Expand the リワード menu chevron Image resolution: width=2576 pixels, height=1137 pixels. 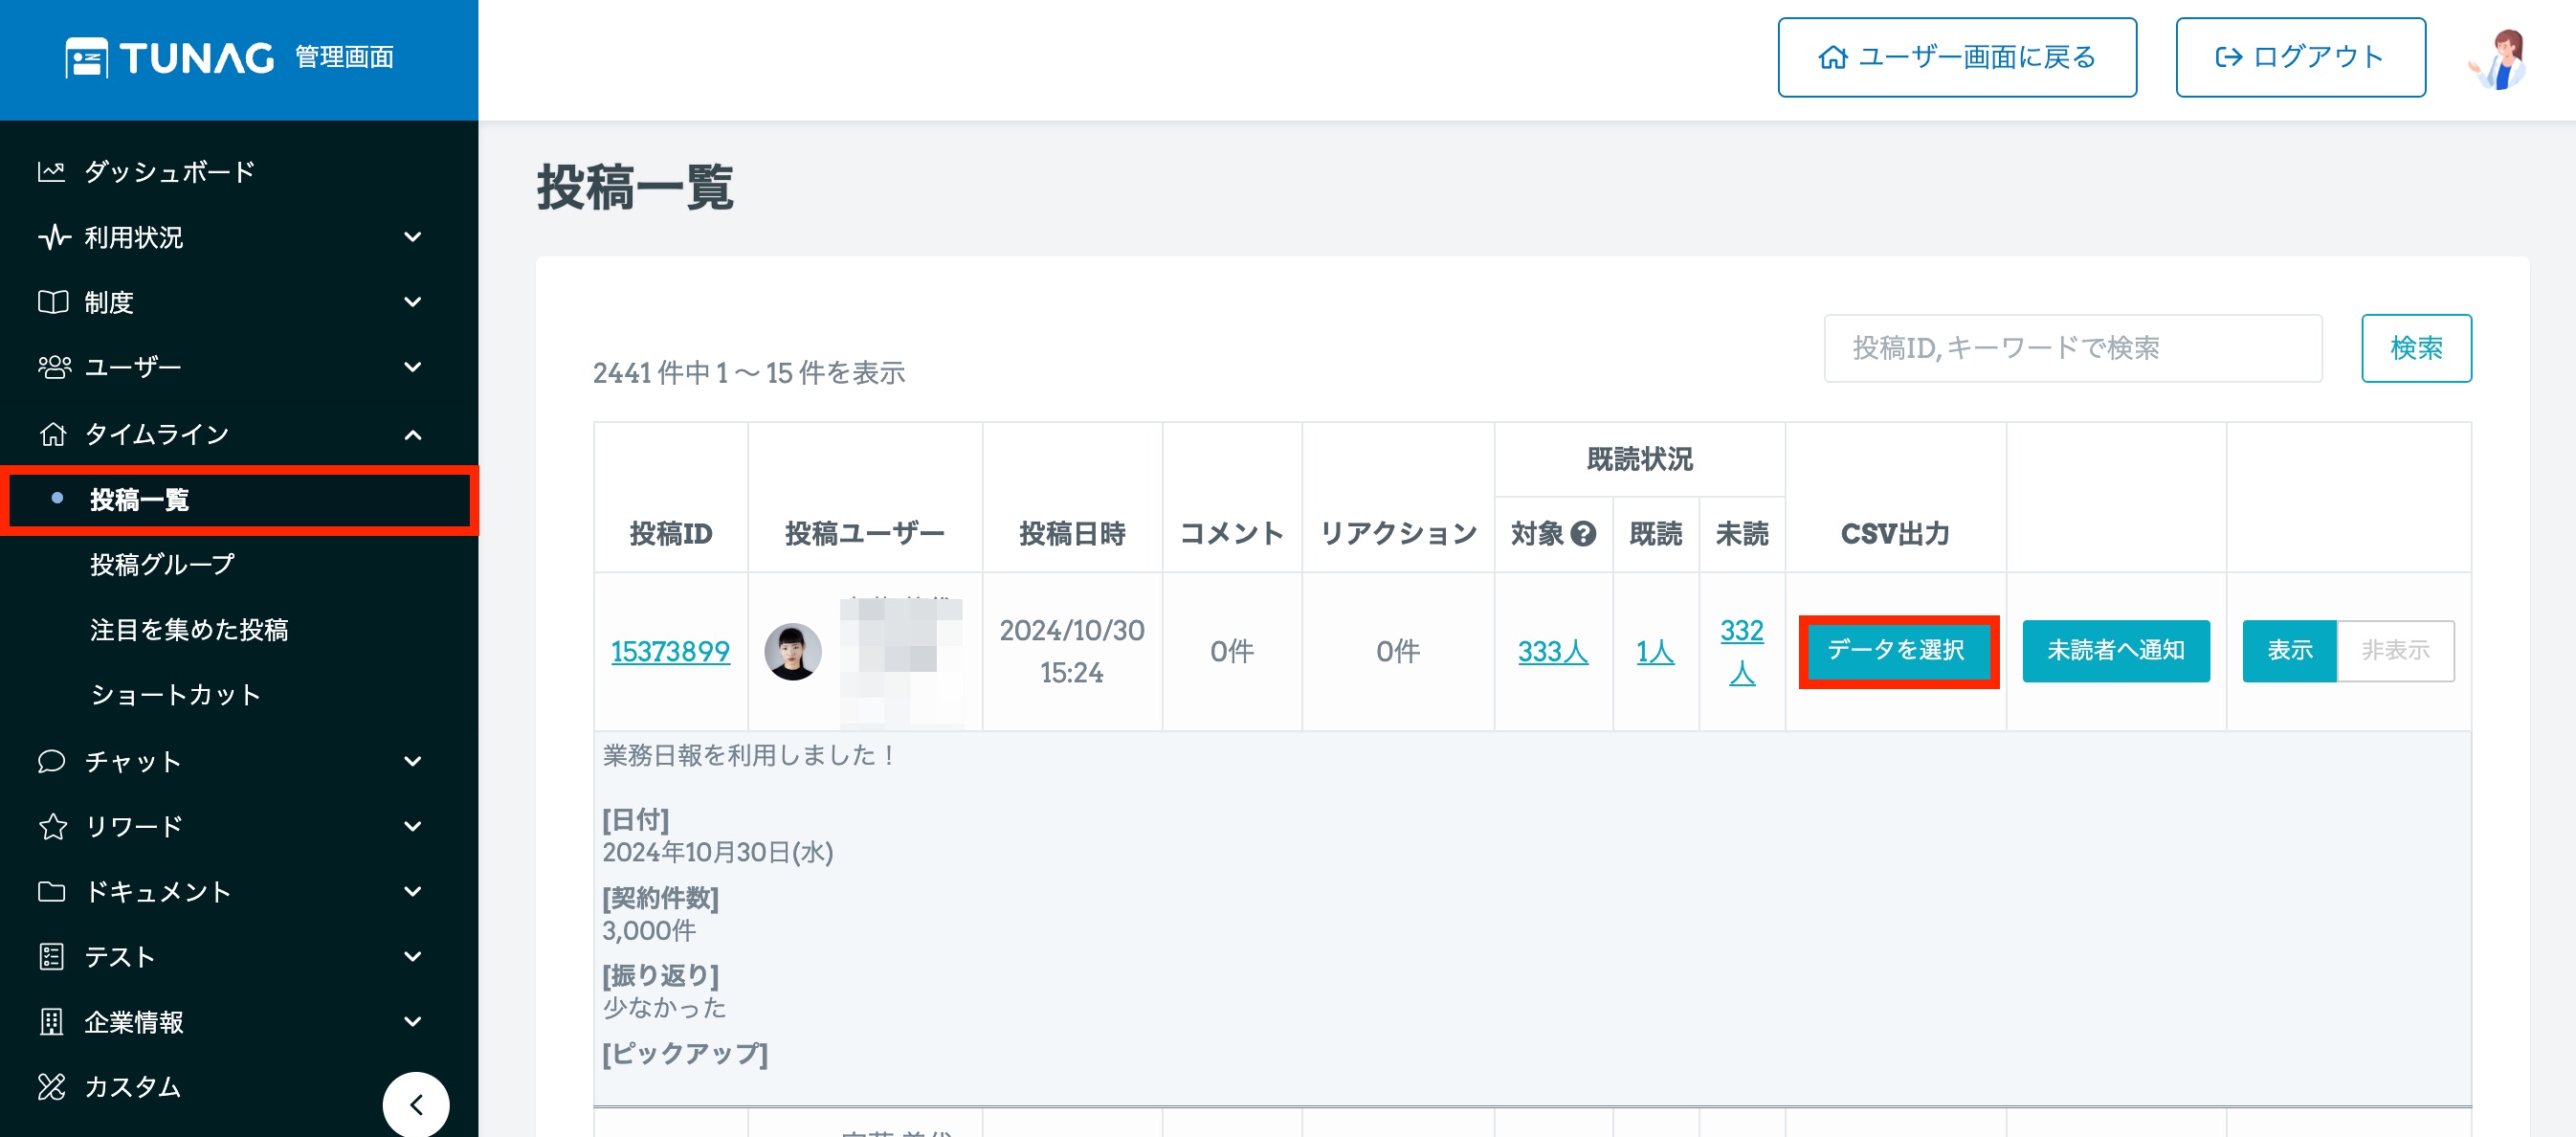point(412,826)
